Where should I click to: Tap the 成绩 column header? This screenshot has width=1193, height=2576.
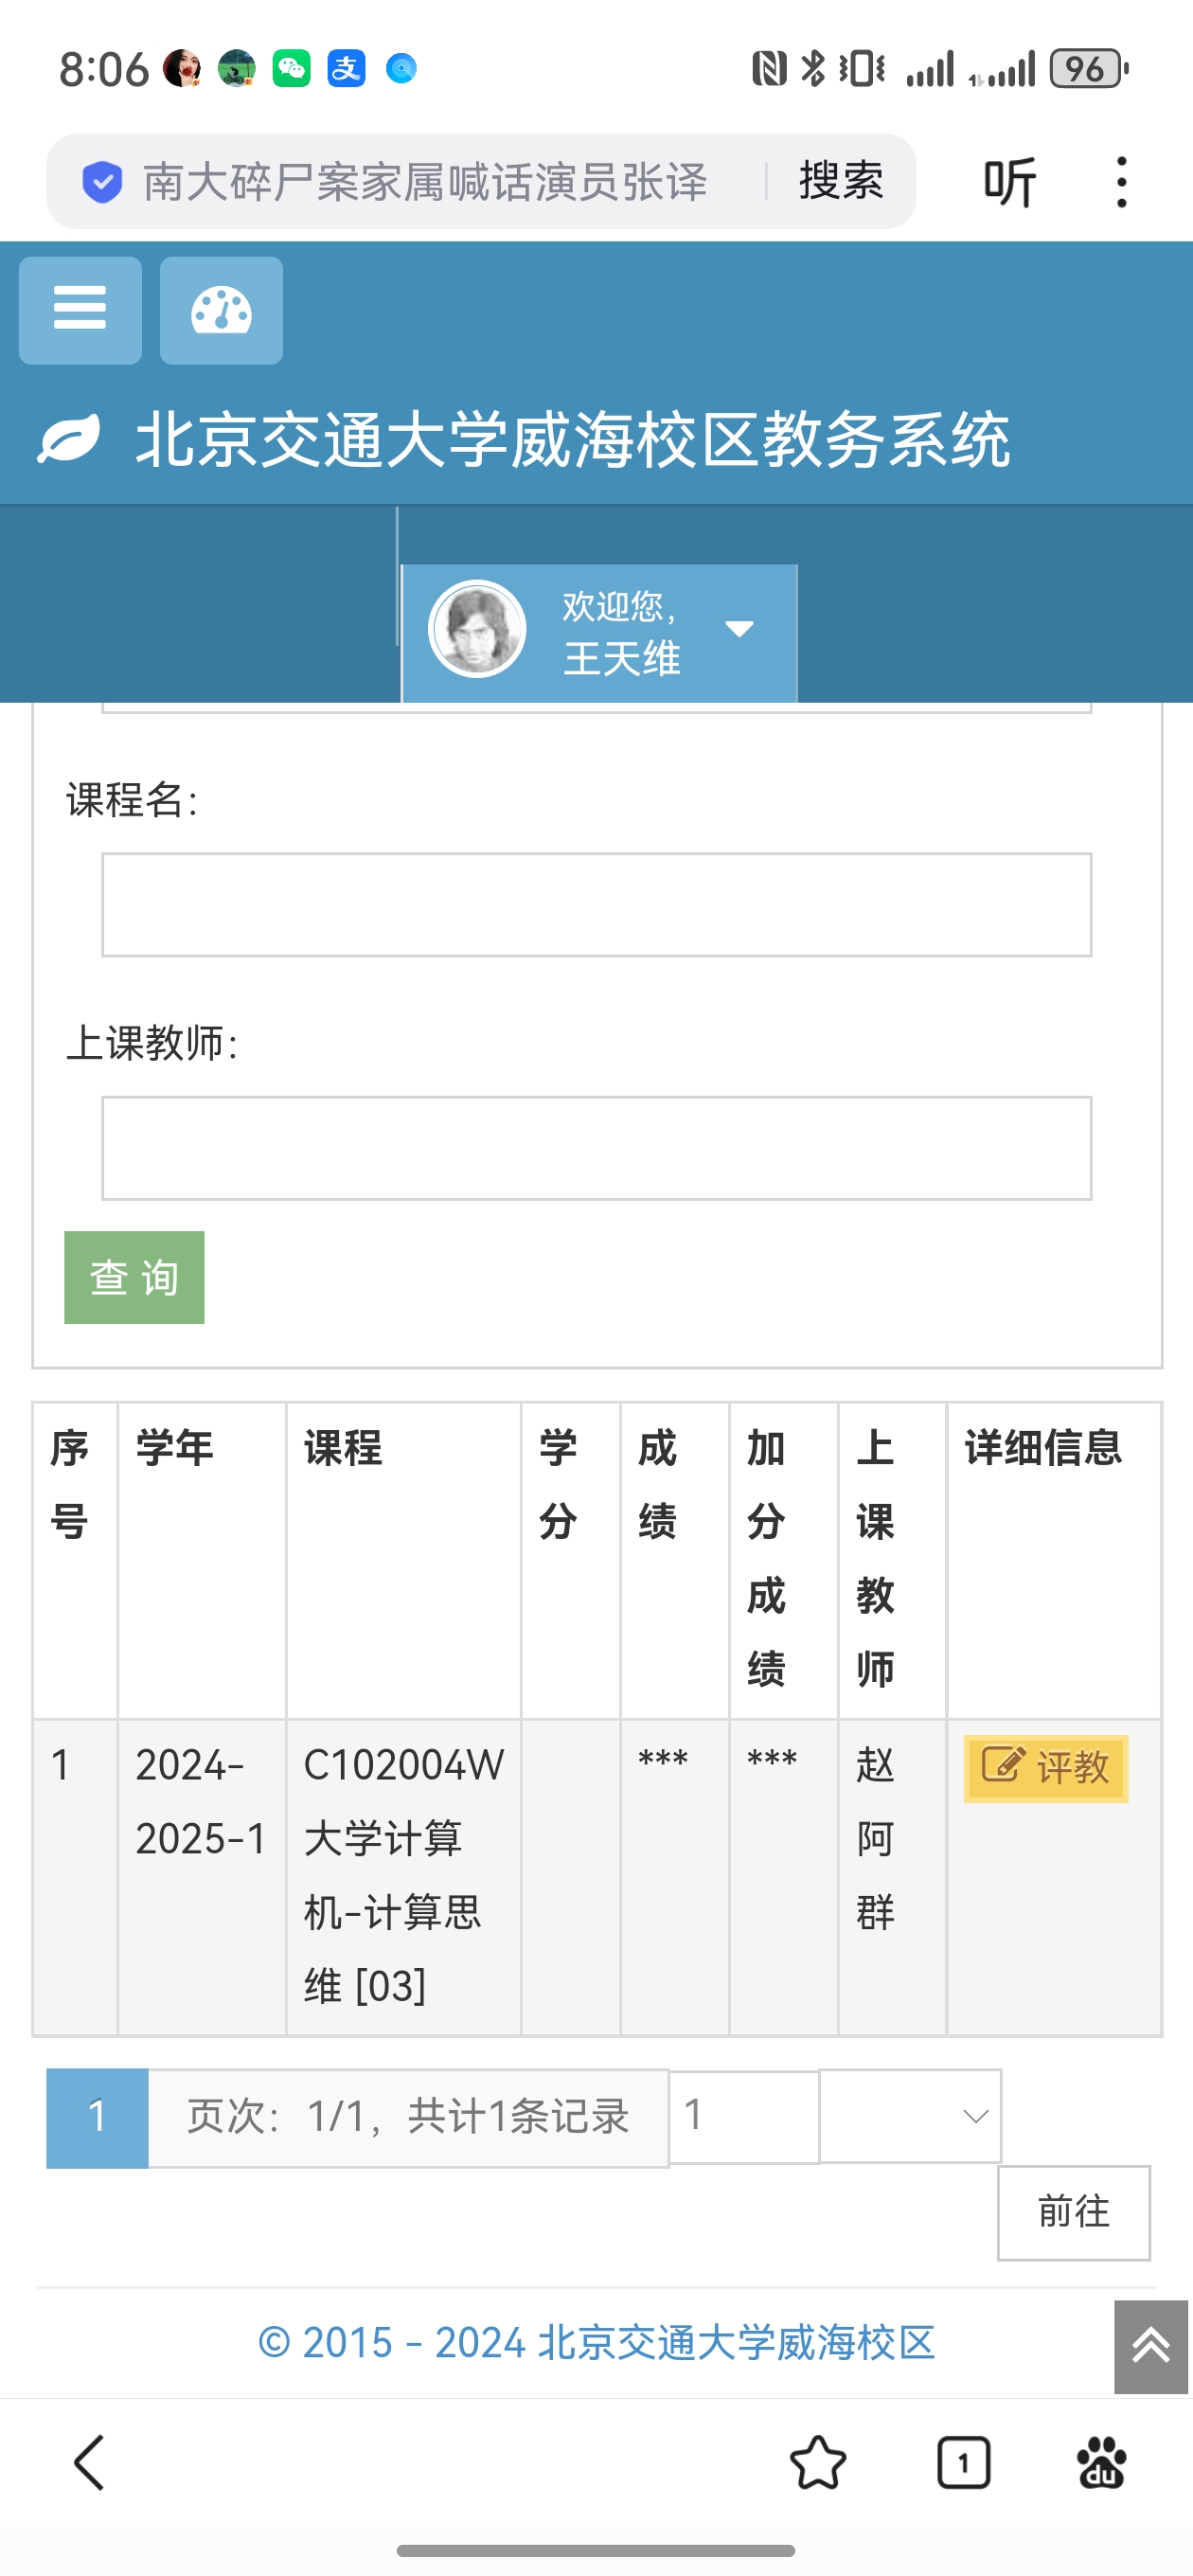tap(675, 1559)
